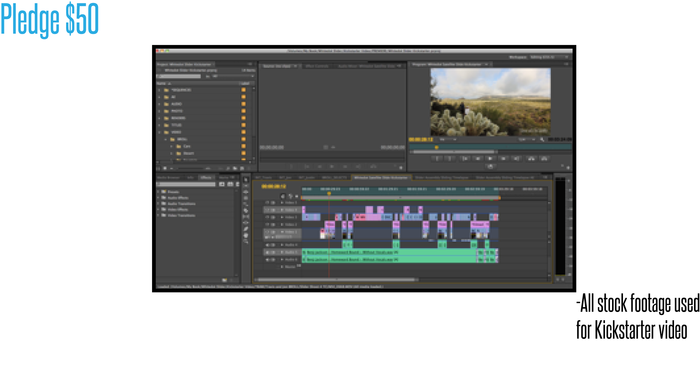The image size is (700, 369).
Task: Open the Workspace dropdown menu
Action: pos(549,57)
